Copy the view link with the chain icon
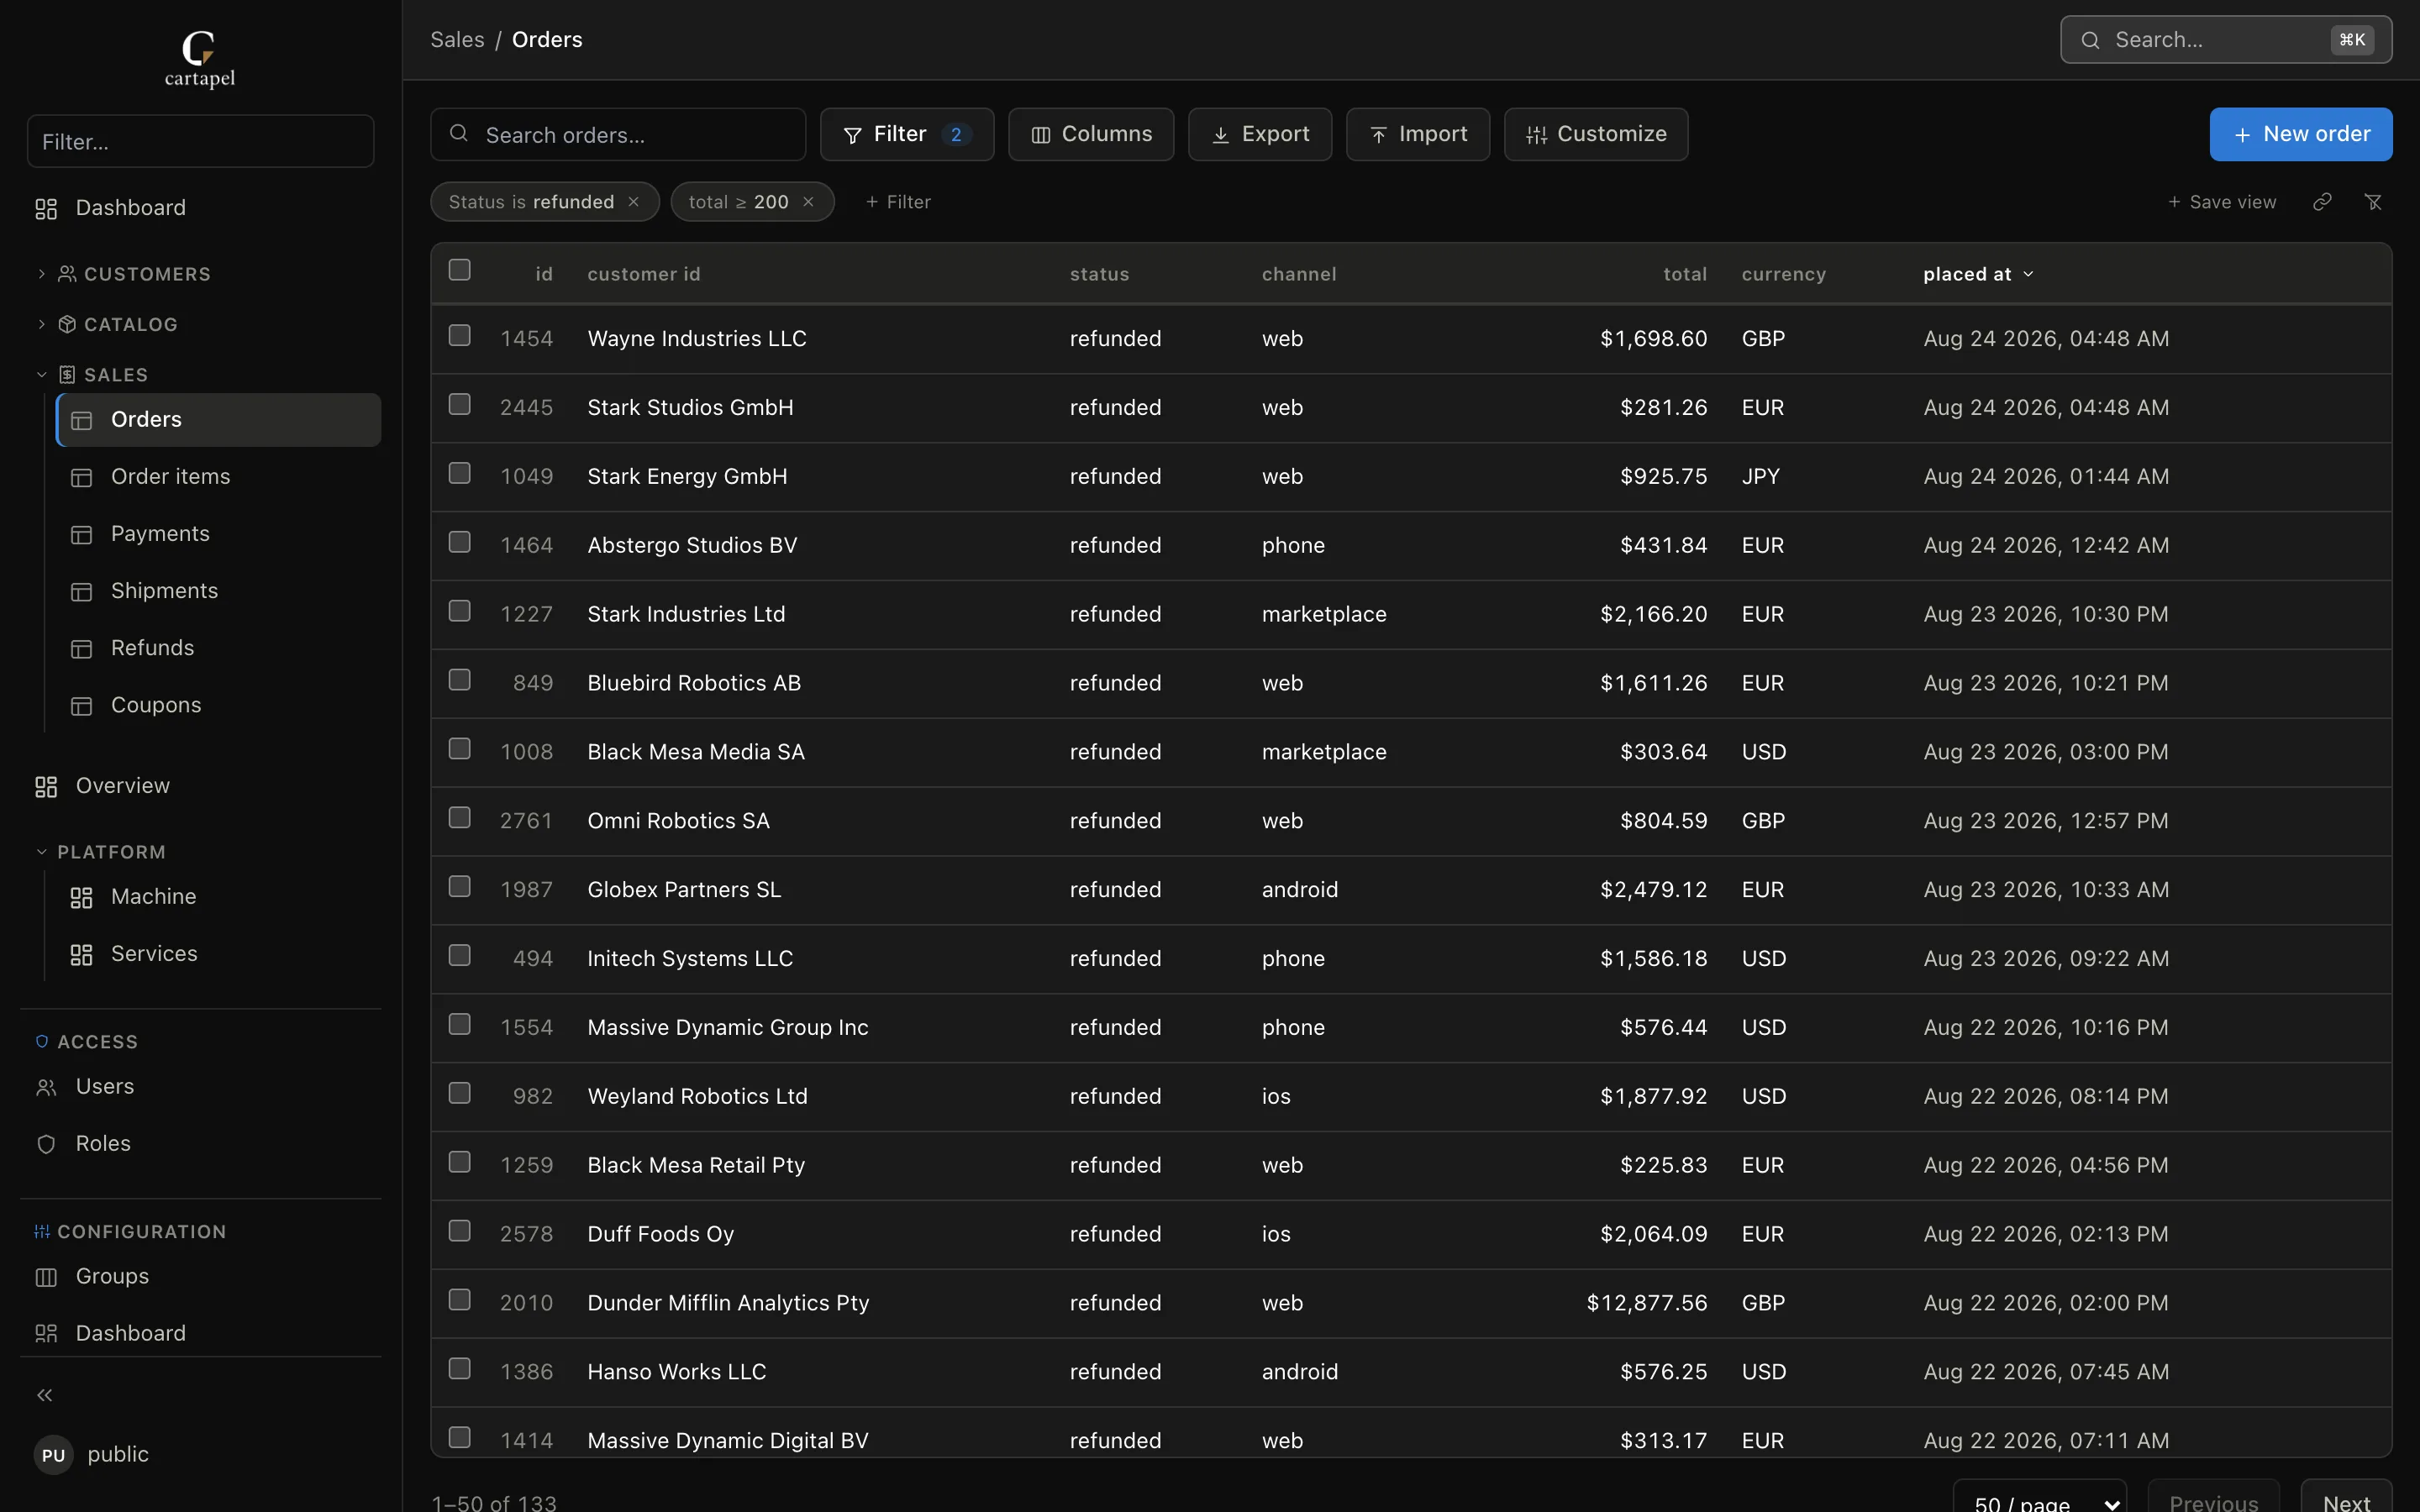The image size is (2420, 1512). point(2322,202)
